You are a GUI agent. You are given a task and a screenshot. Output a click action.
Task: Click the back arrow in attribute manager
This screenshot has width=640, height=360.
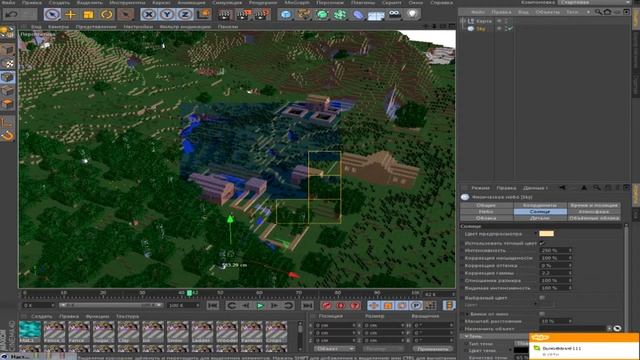tap(562, 188)
